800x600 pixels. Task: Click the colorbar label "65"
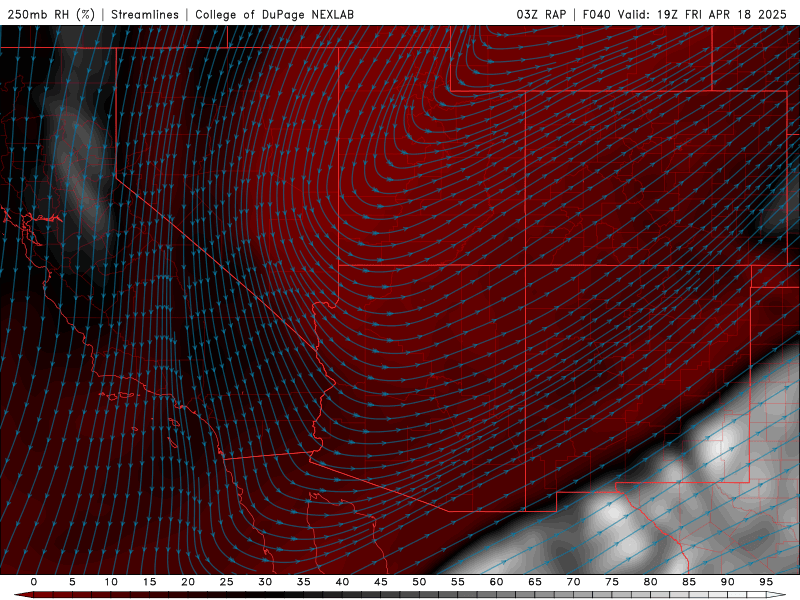535,582
